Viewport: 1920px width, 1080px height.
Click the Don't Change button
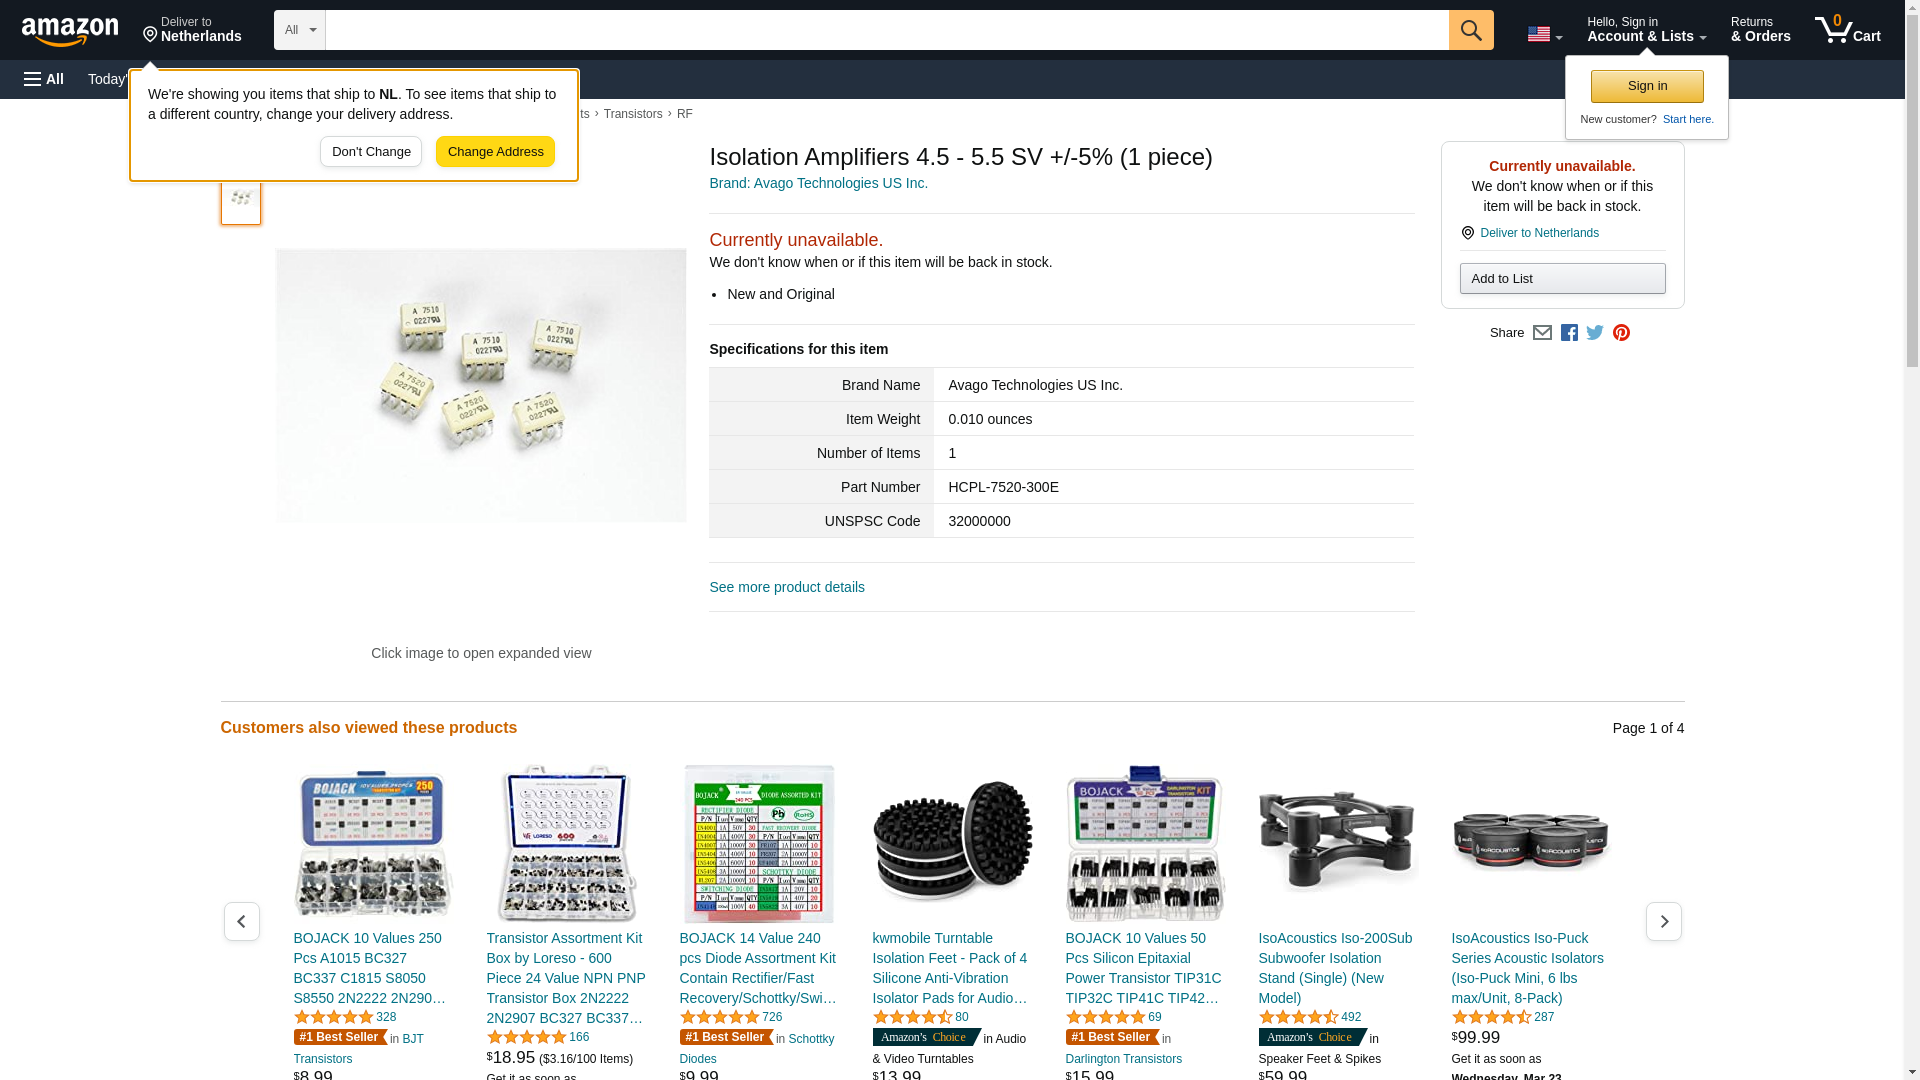pyautogui.click(x=371, y=152)
